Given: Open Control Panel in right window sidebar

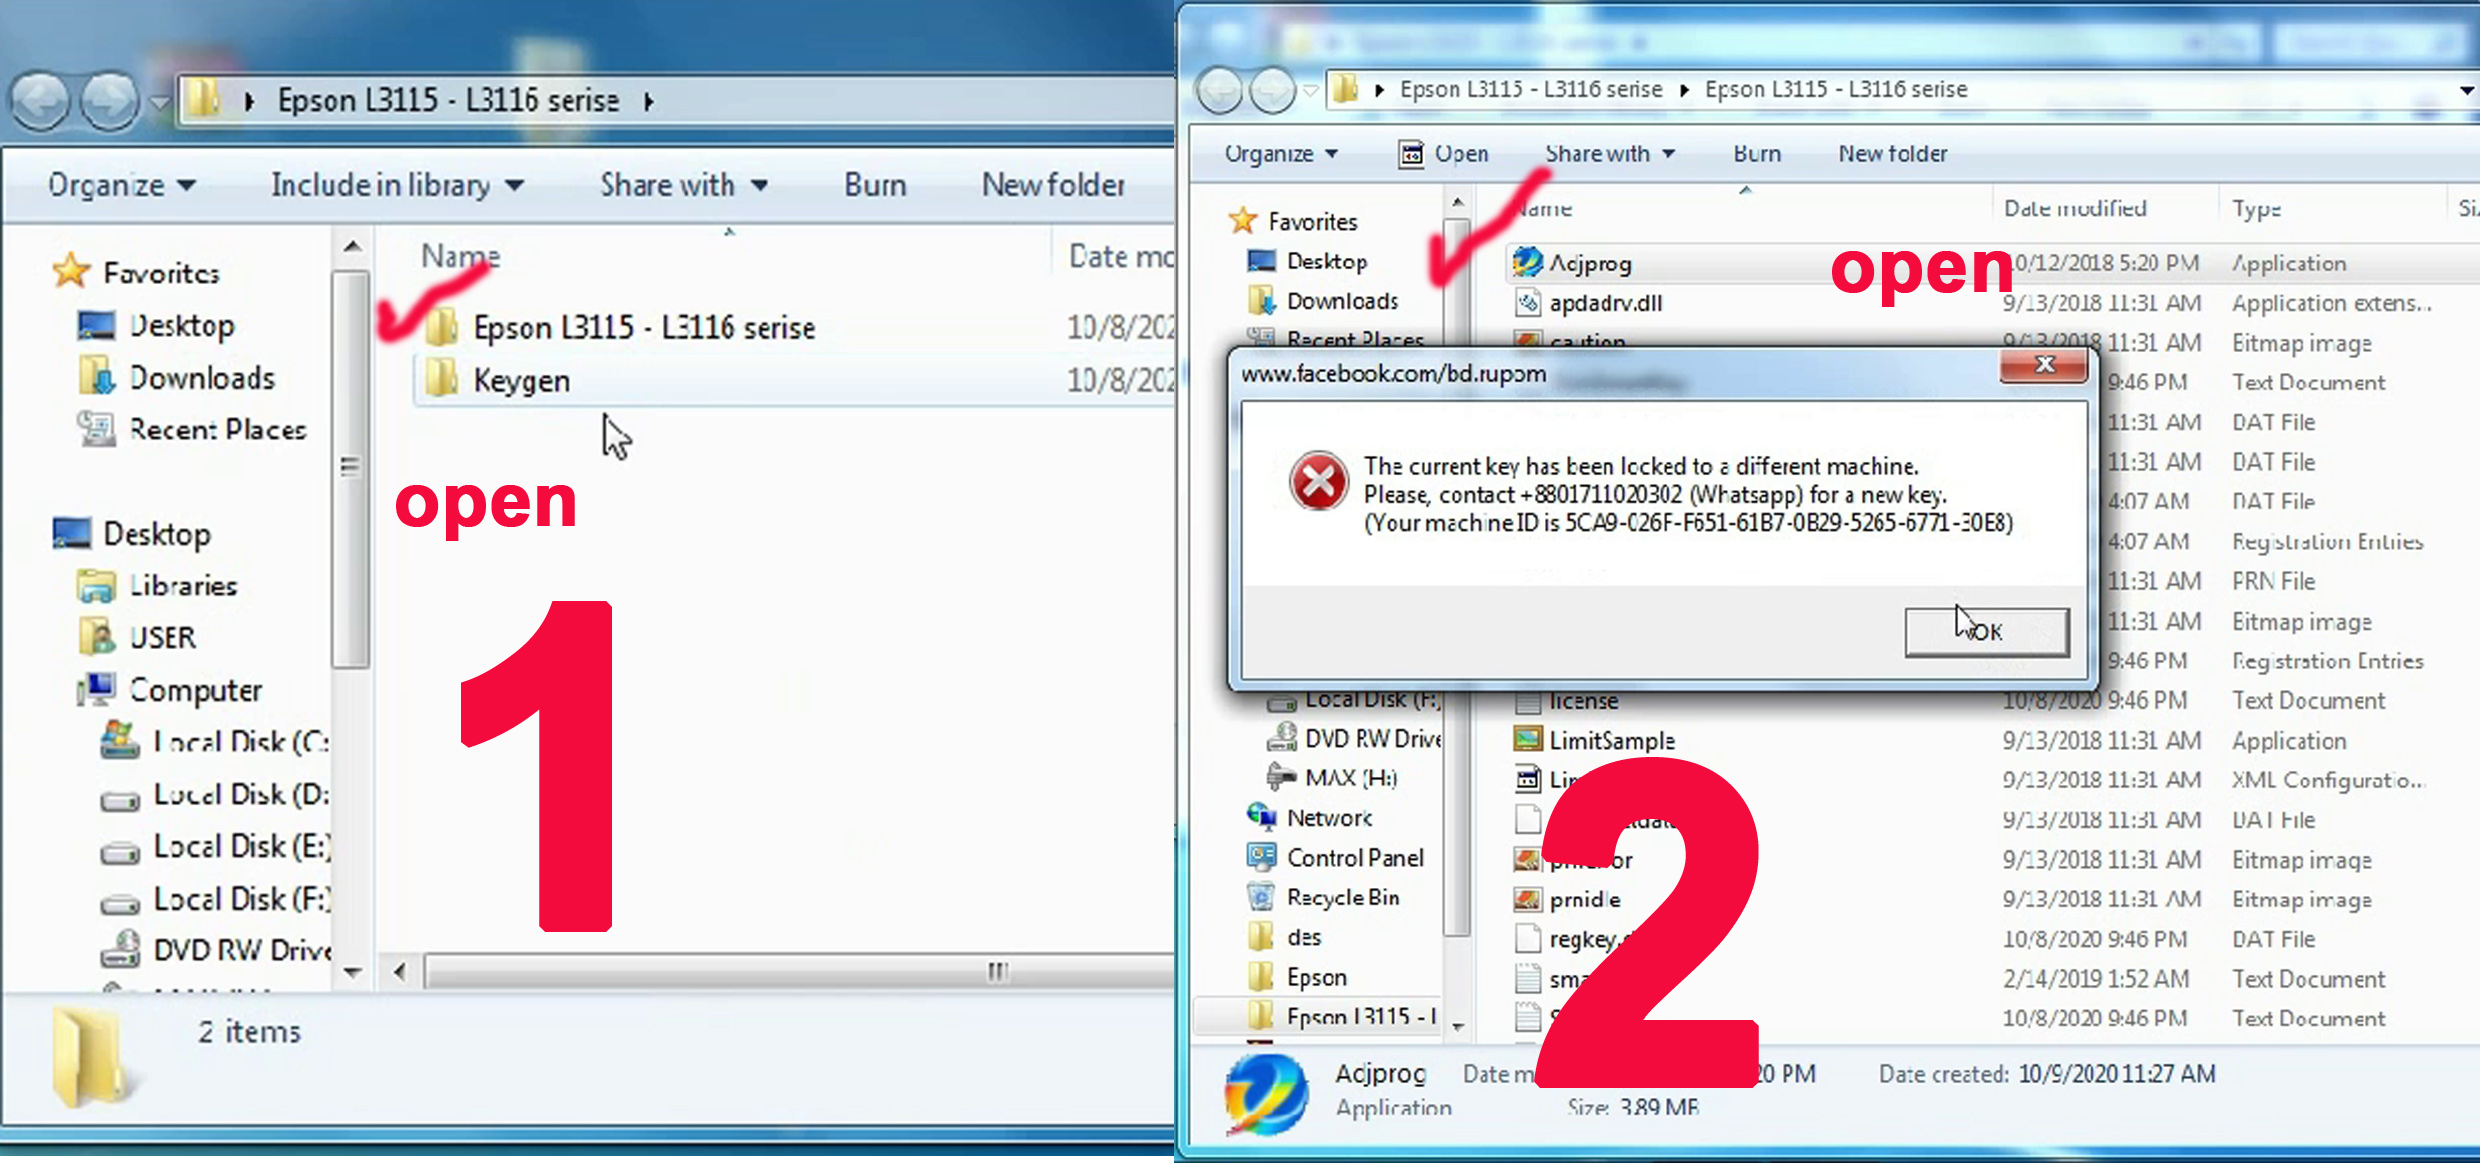Looking at the screenshot, I should pyautogui.click(x=1336, y=858).
